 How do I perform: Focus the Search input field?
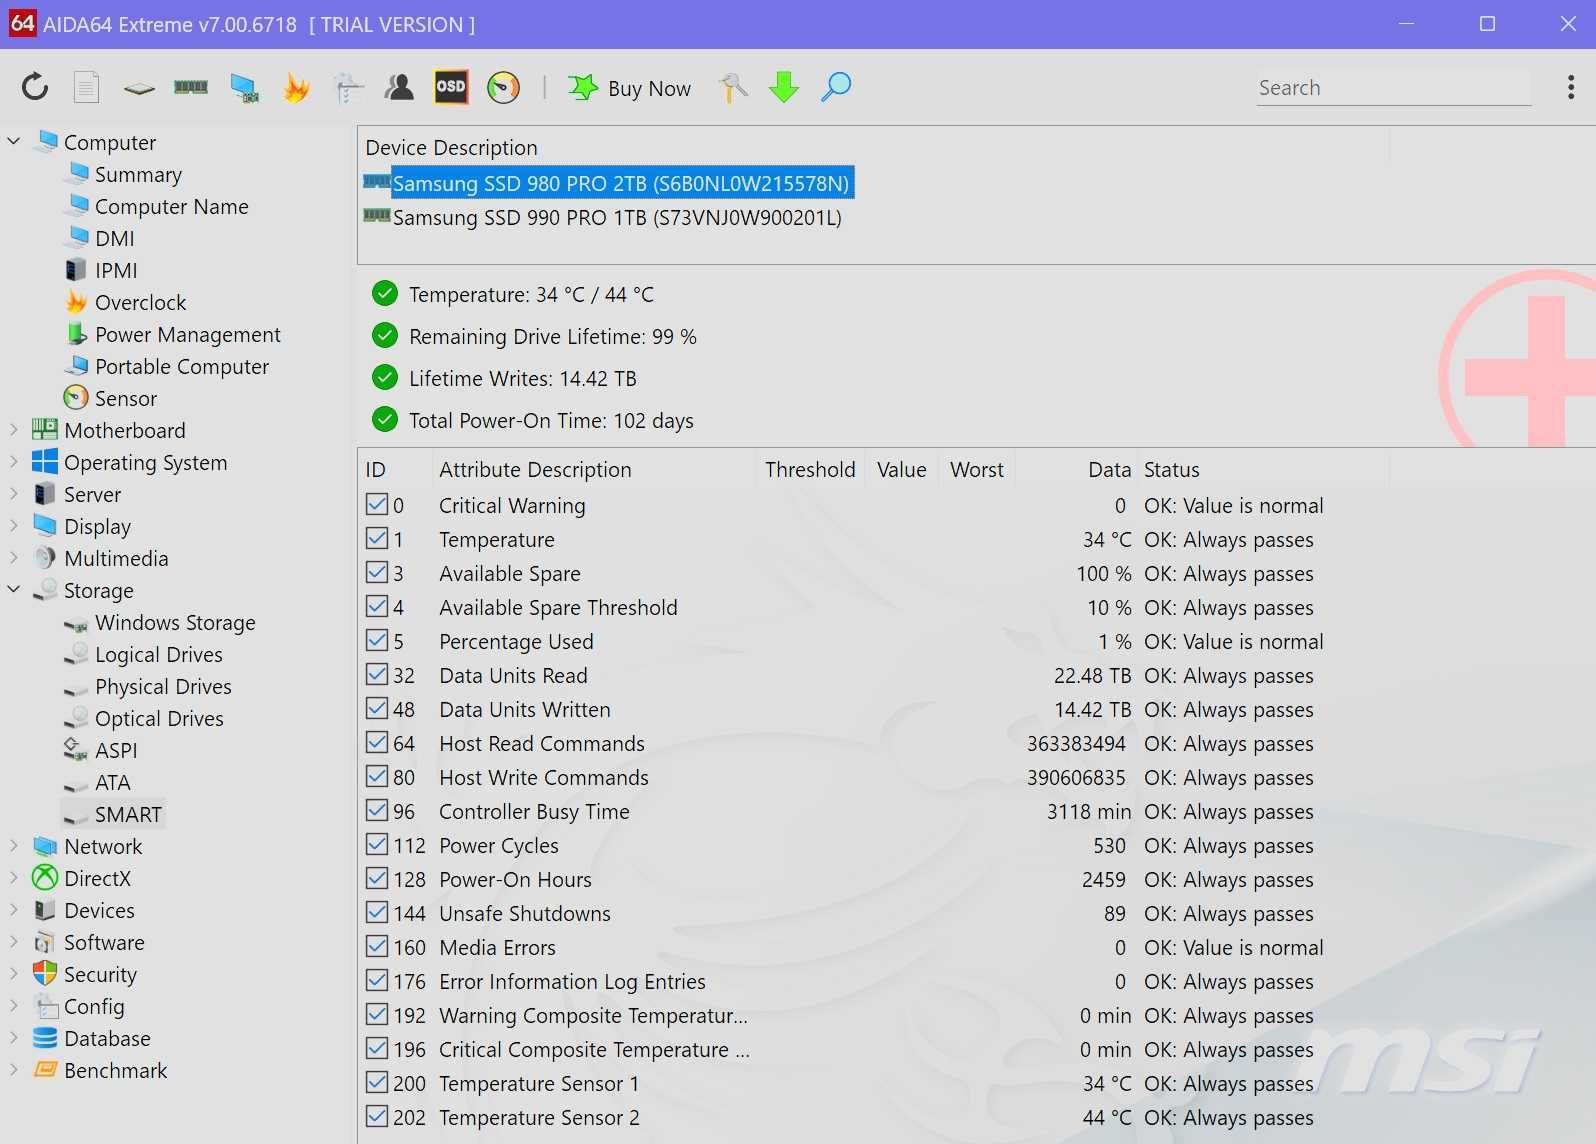pos(1394,88)
